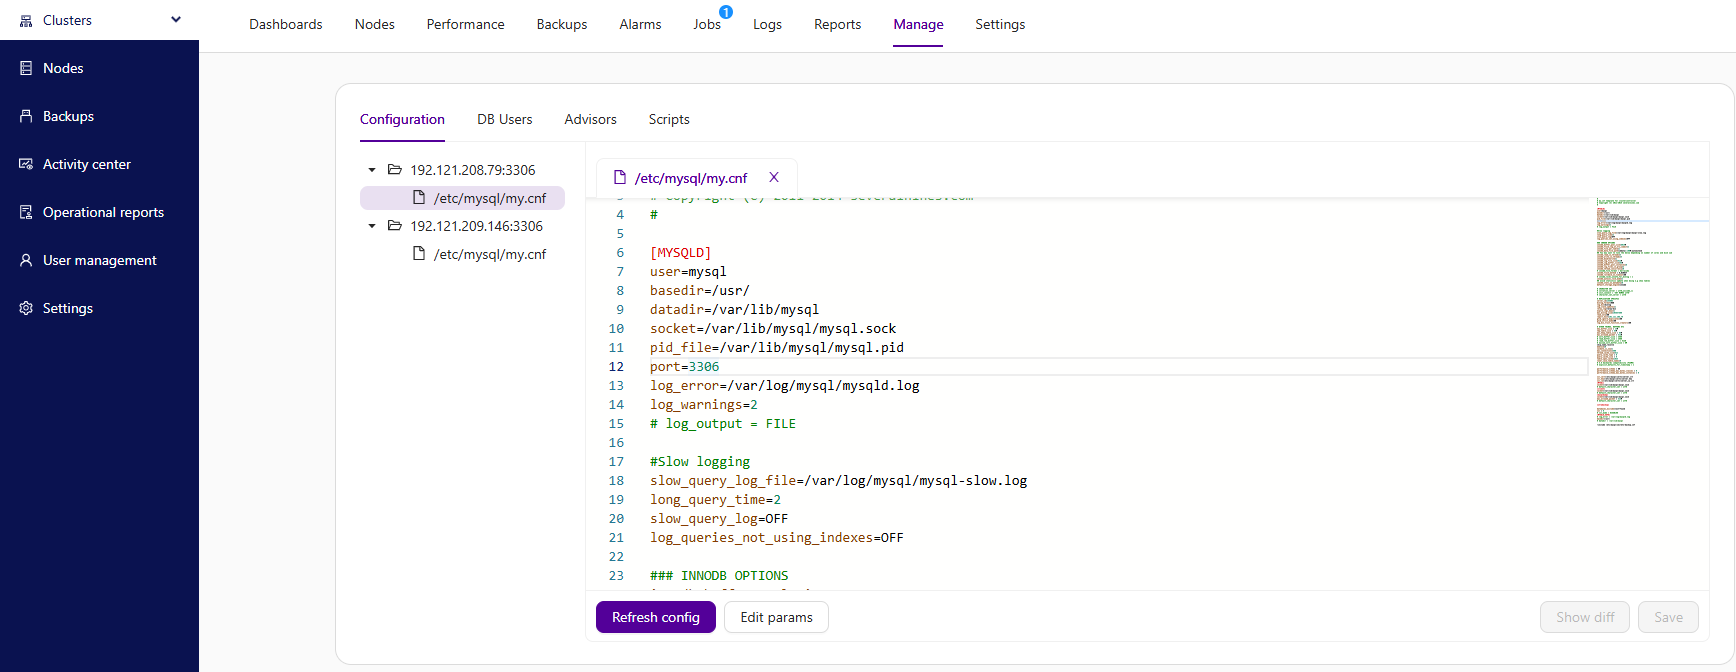Open the Advisors tab

(x=590, y=119)
